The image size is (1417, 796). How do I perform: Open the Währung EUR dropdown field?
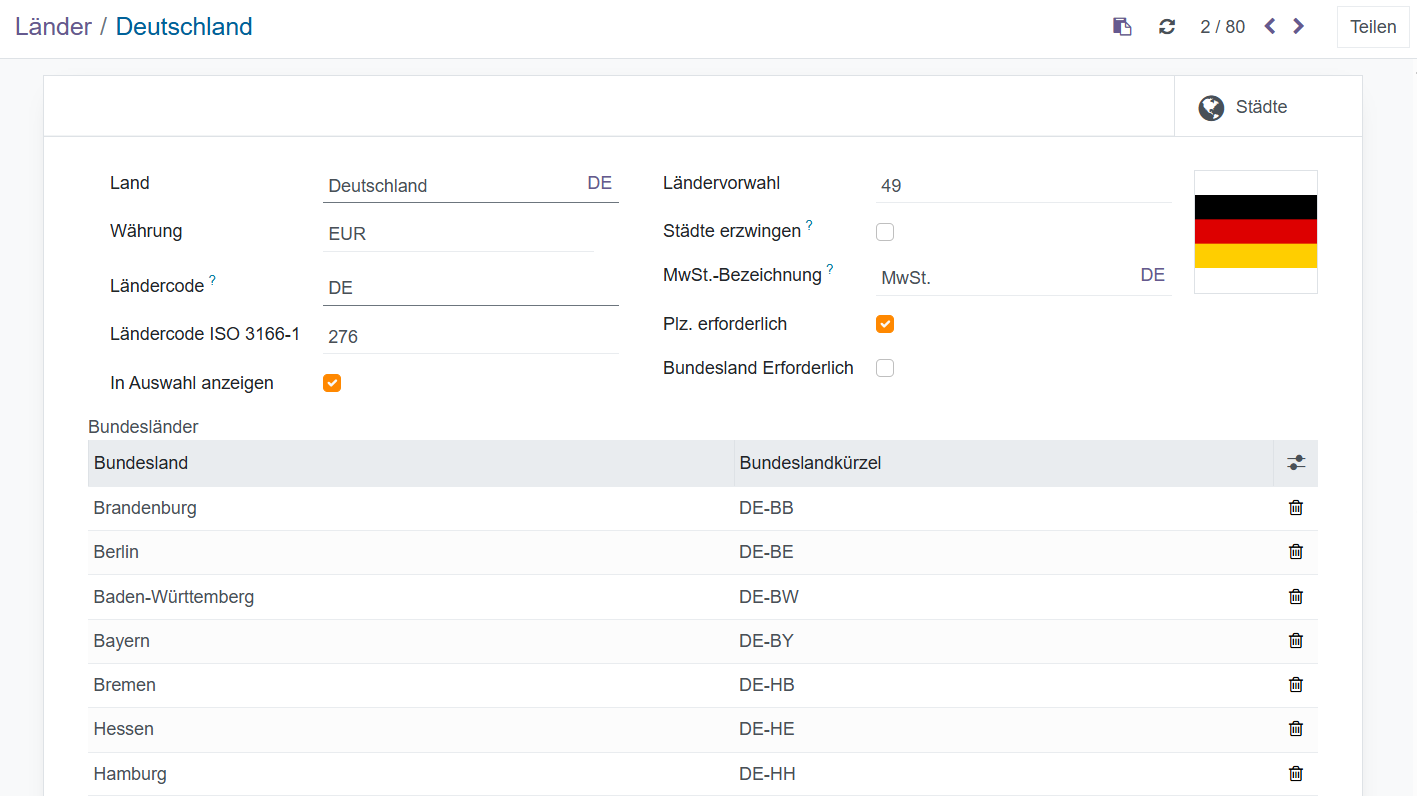458,234
